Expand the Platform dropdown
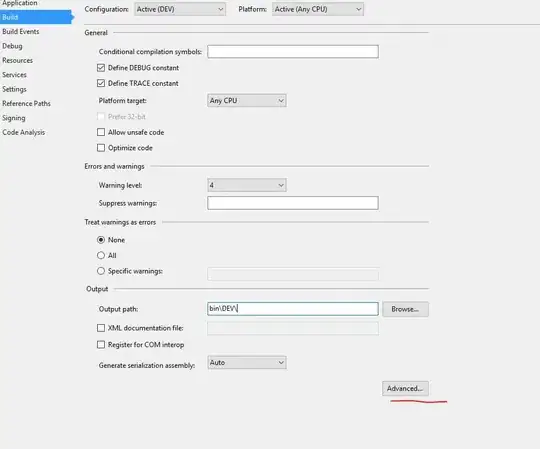This screenshot has height=449, width=540. (318, 9)
